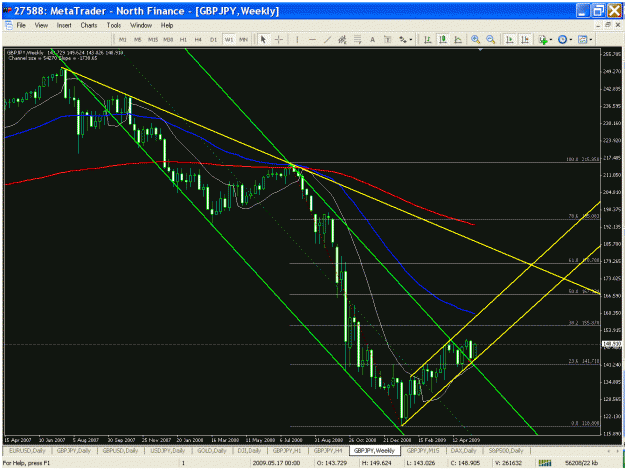Click the connection status bars icon
625x470 pixels.
tap(544, 463)
